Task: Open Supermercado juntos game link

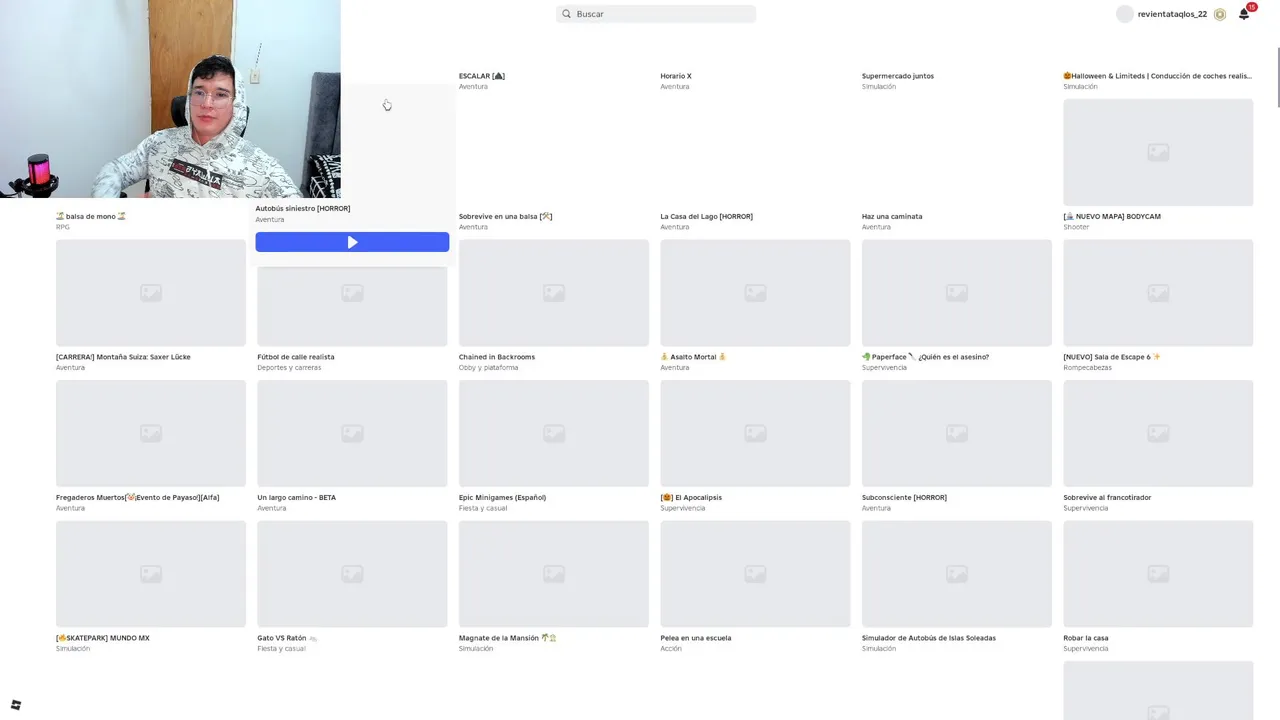Action: point(898,76)
